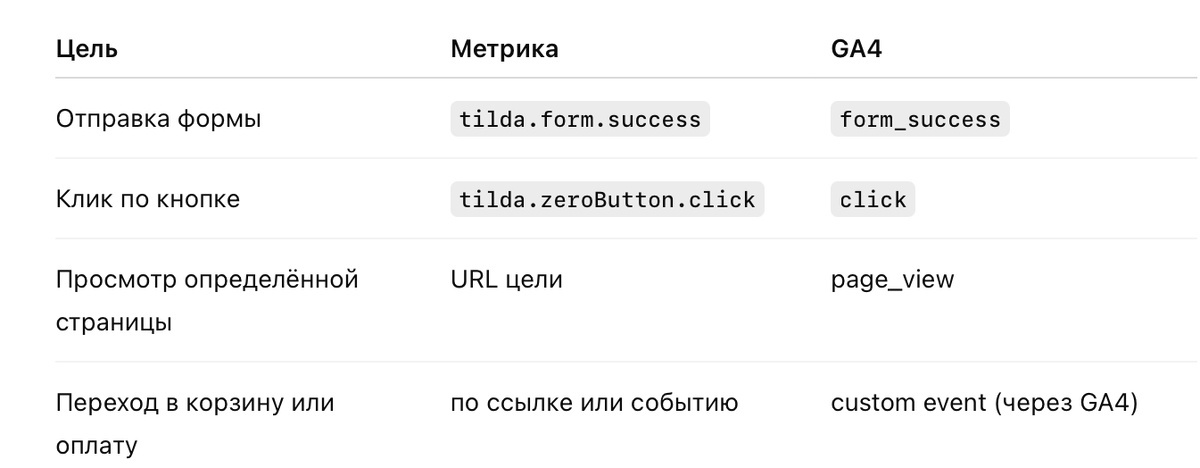This screenshot has width=1200, height=468.
Task: Click the "по ссылке или событию" cell
Action: click(594, 404)
